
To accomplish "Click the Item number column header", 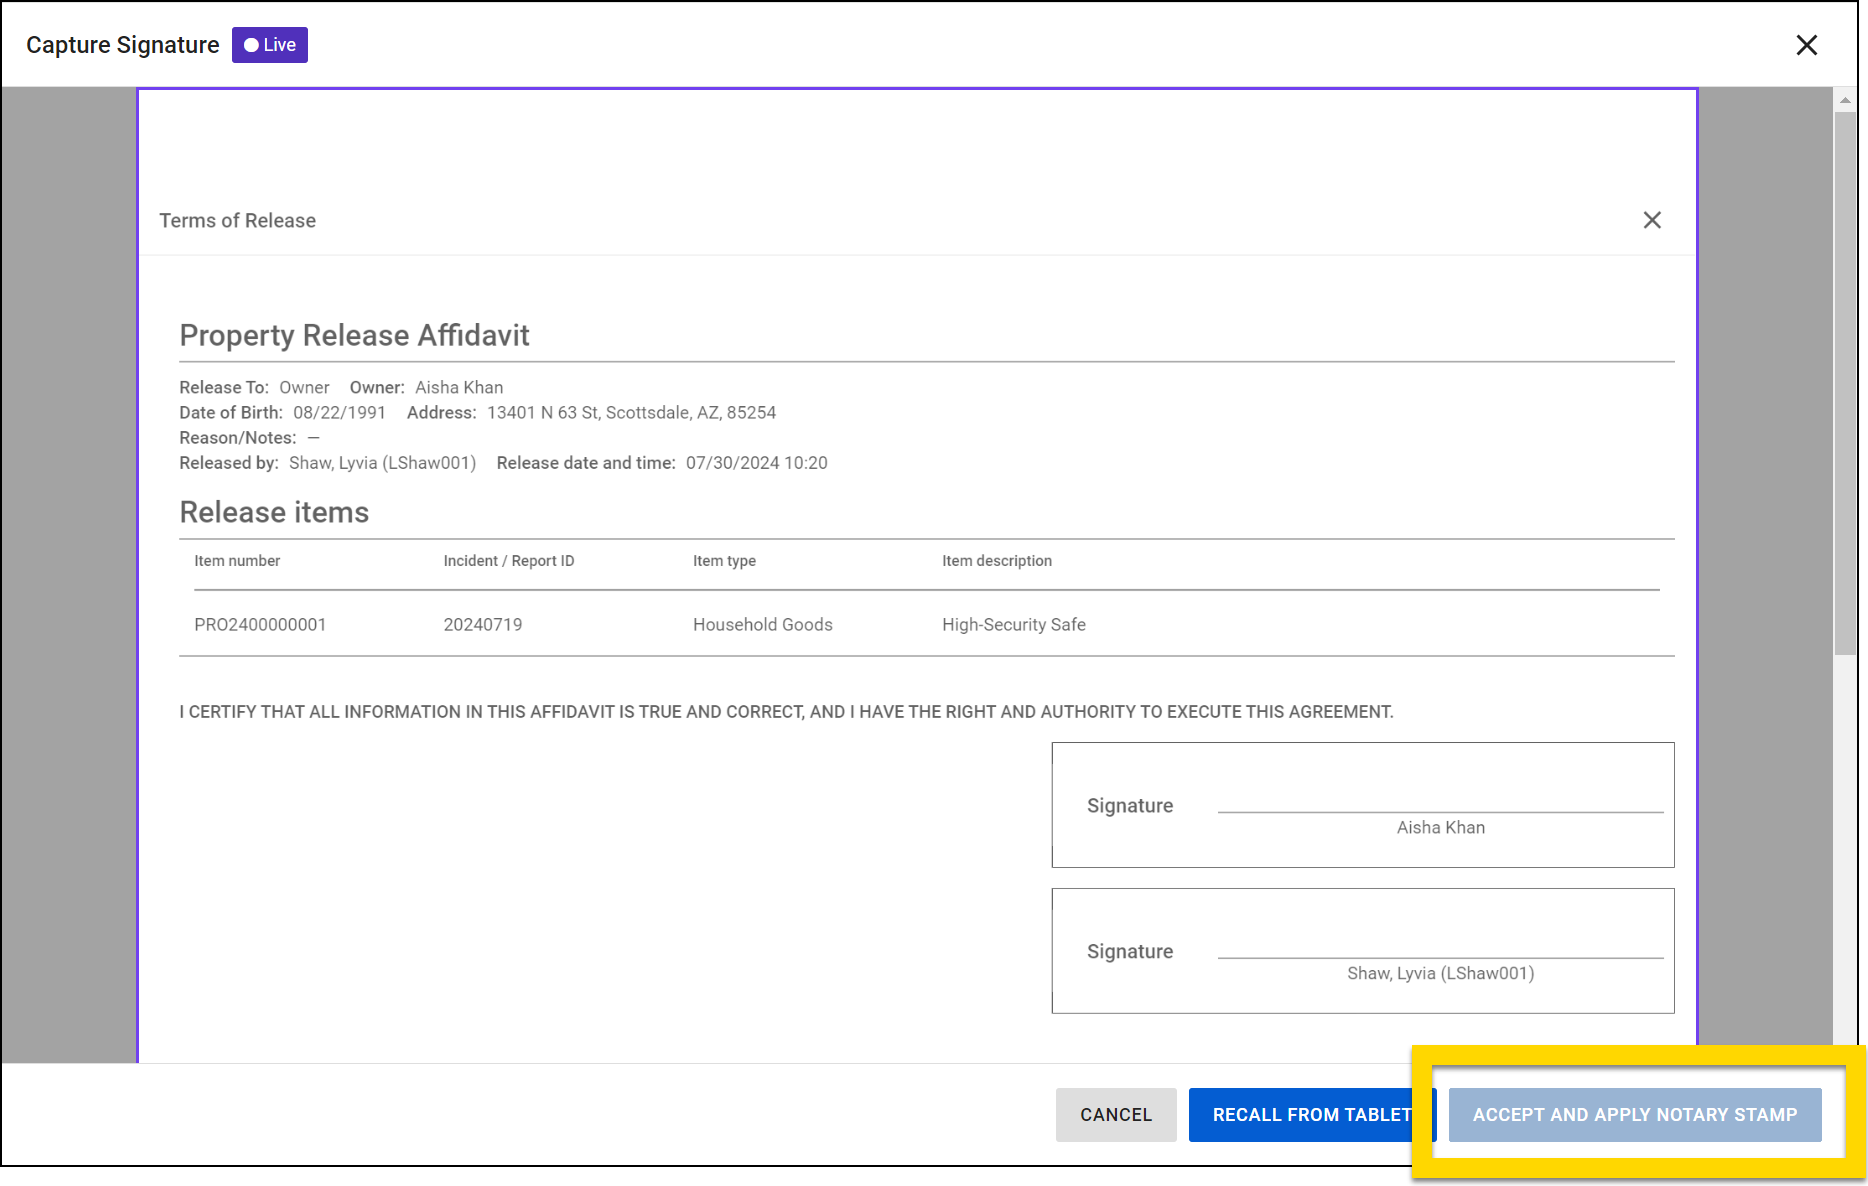I will click(x=237, y=561).
